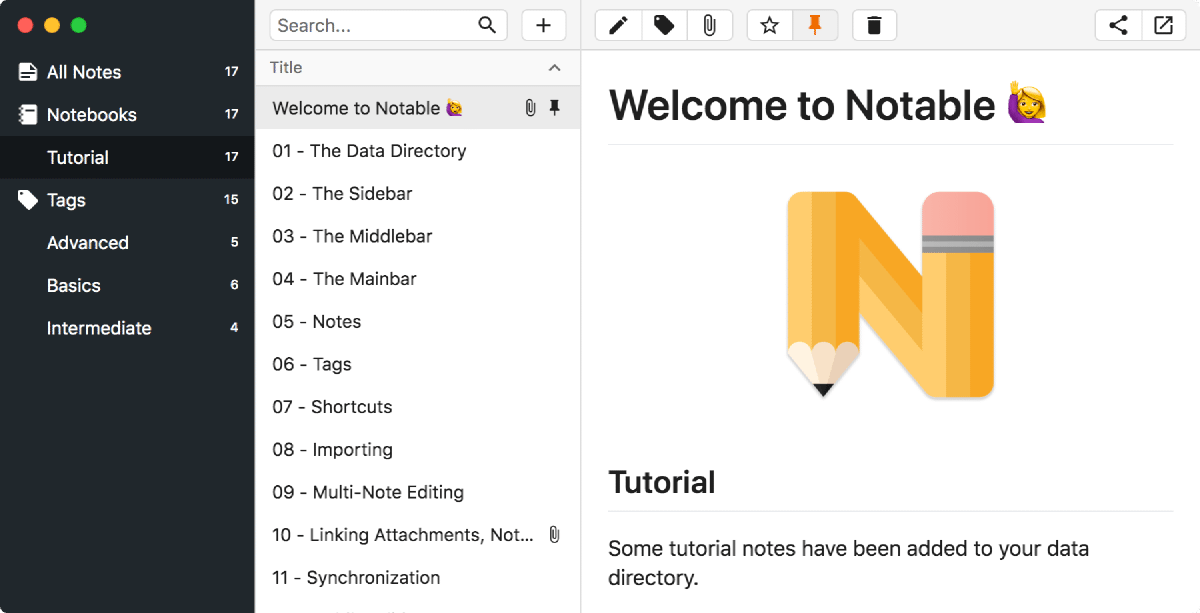Select All Notes in the sidebar

point(84,72)
